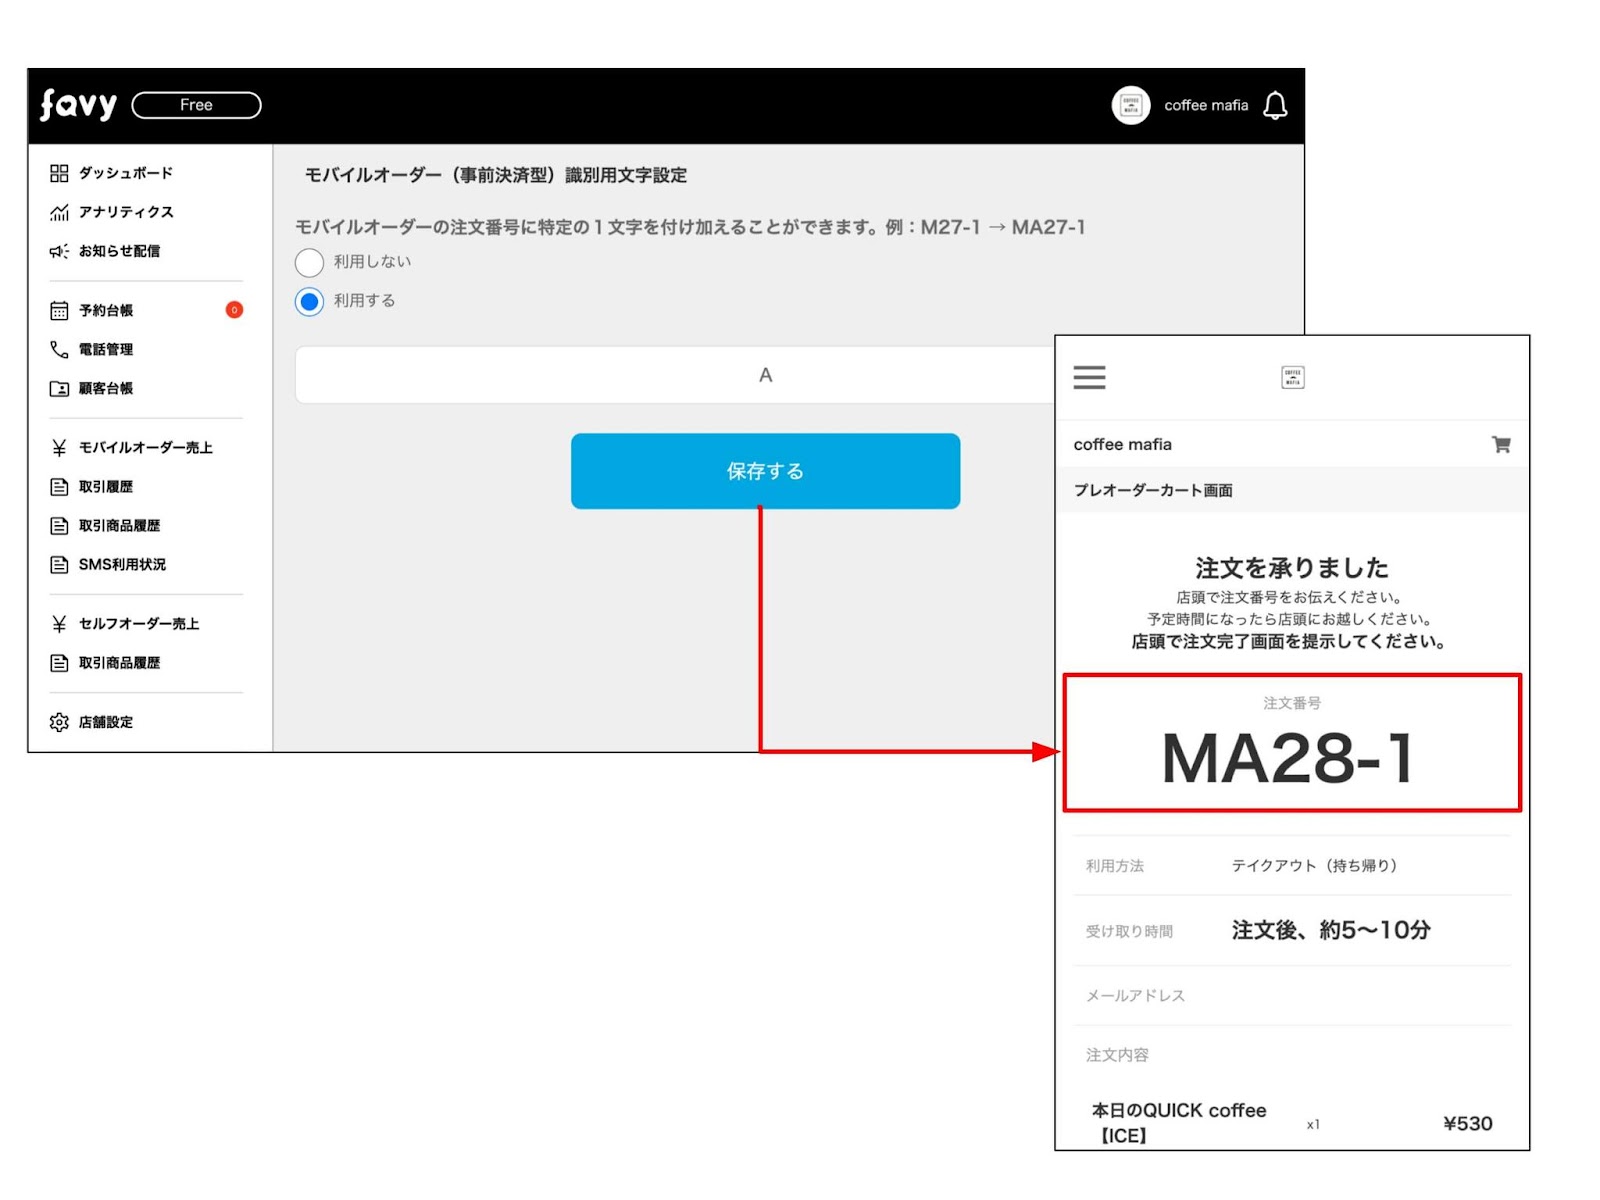Open モバイルオーダー売上 in sidebar
Viewport: 1600px width, 1200px height.
[146, 447]
